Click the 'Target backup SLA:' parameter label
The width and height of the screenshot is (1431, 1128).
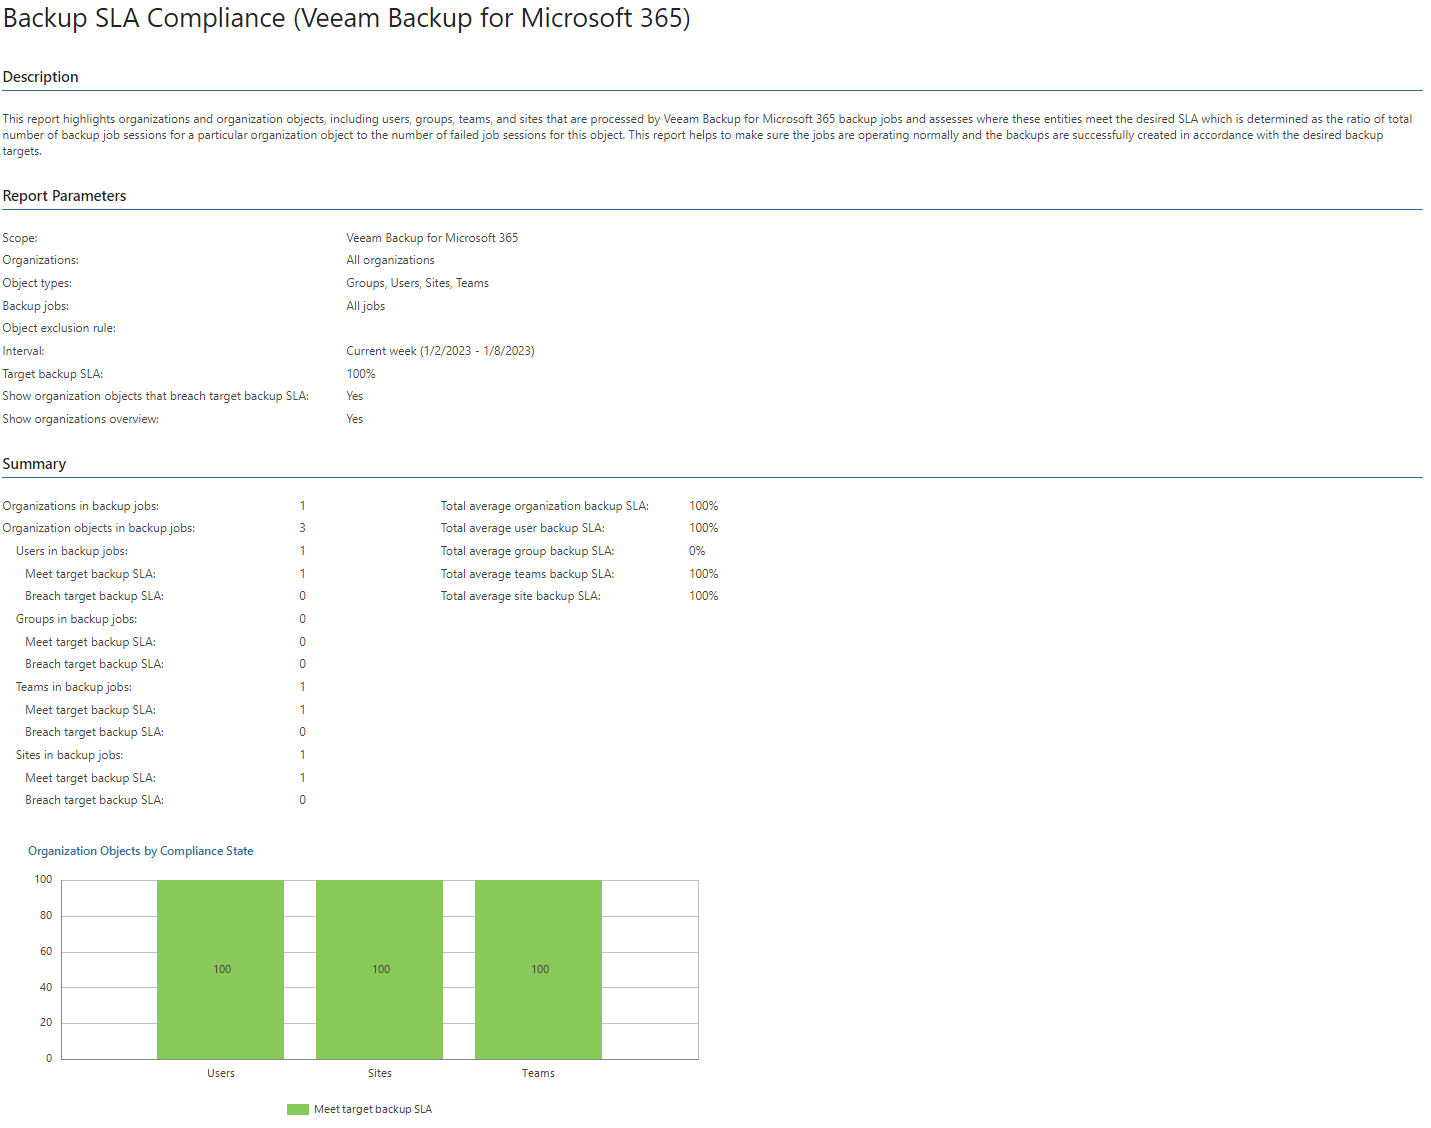(52, 374)
